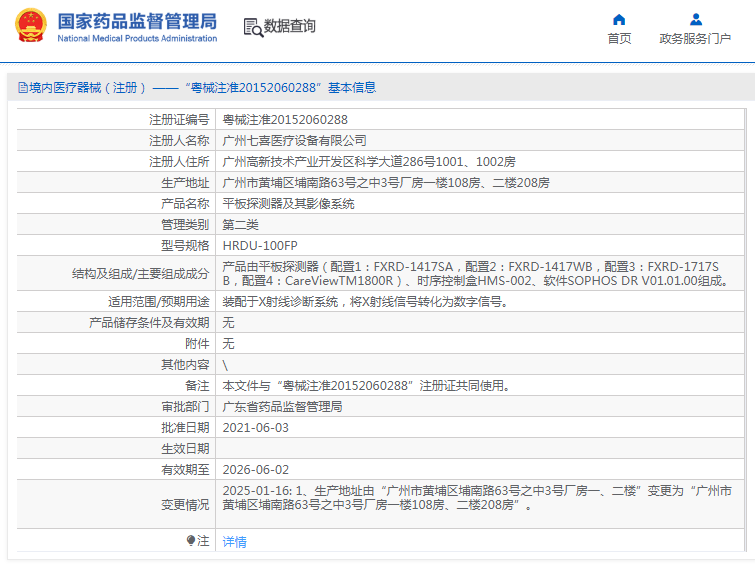This screenshot has height=567, width=755.
Task: Click 审批部门 row label
Action: pyautogui.click(x=185, y=407)
